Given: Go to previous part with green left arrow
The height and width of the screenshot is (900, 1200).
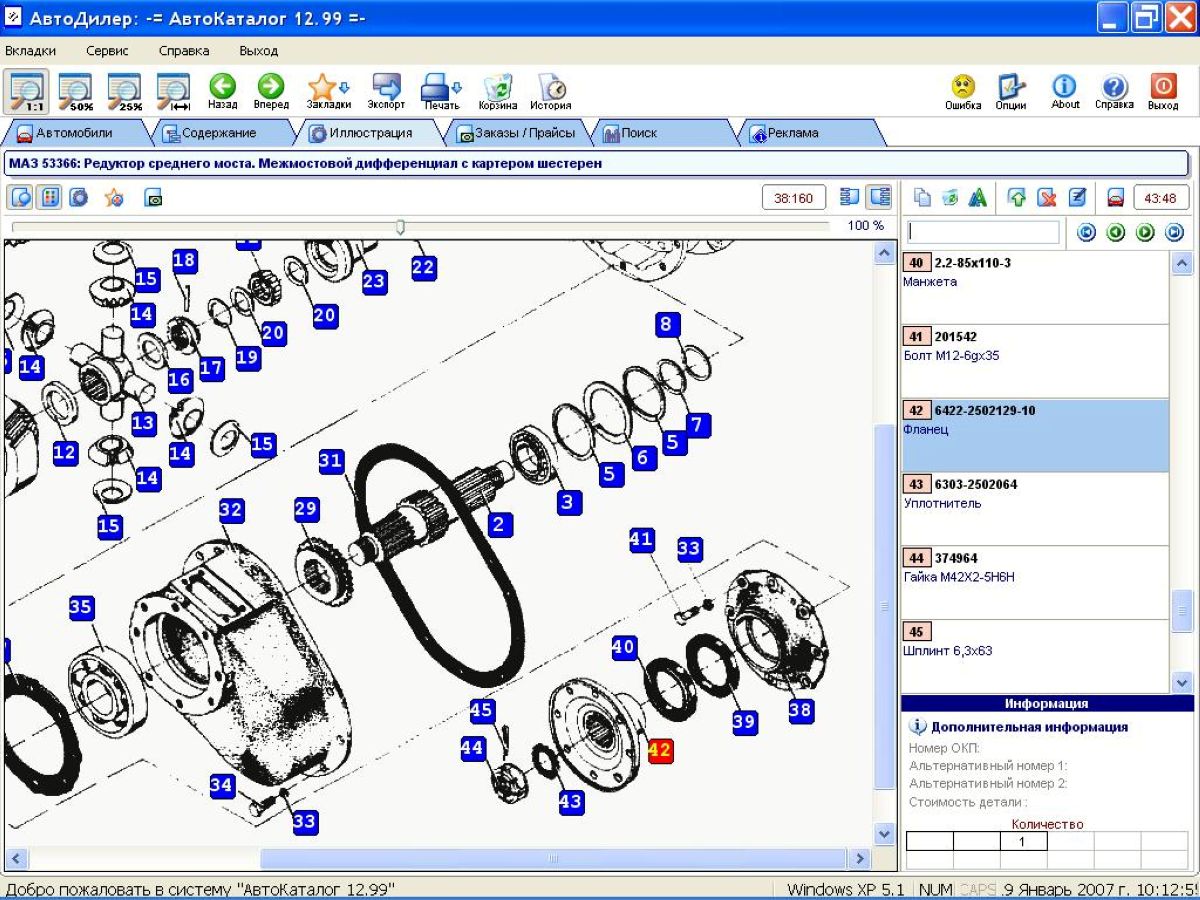Looking at the screenshot, I should [1116, 233].
